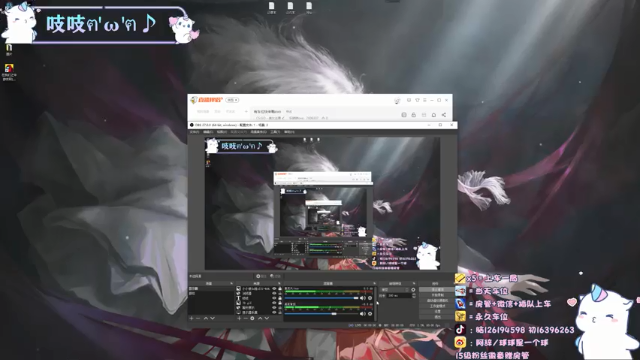Mute the upper audio mixer channel
640x360 pixels.
point(363,298)
